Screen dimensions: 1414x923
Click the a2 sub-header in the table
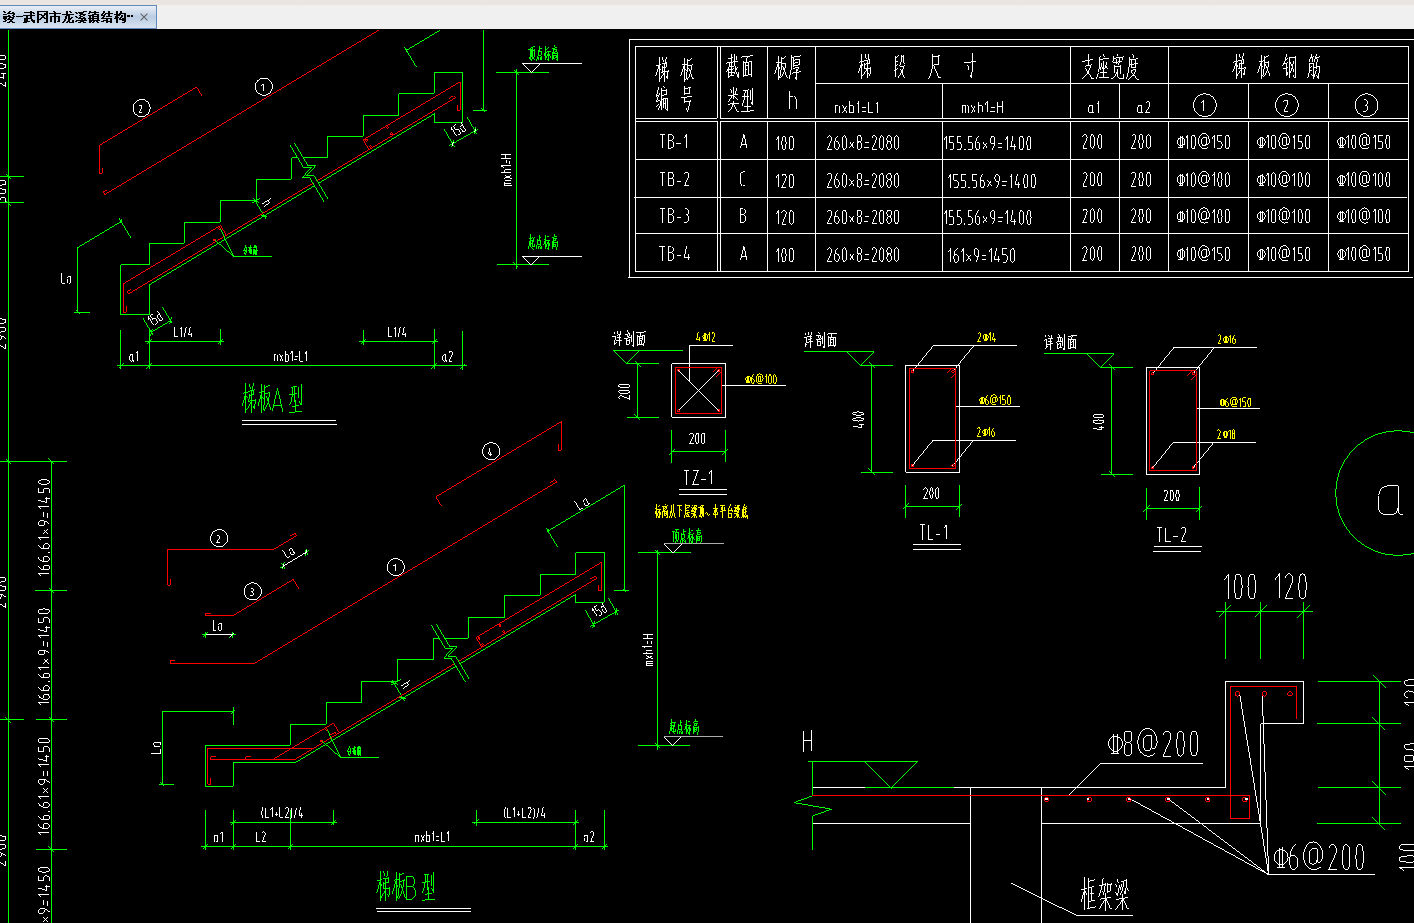pos(1143,107)
